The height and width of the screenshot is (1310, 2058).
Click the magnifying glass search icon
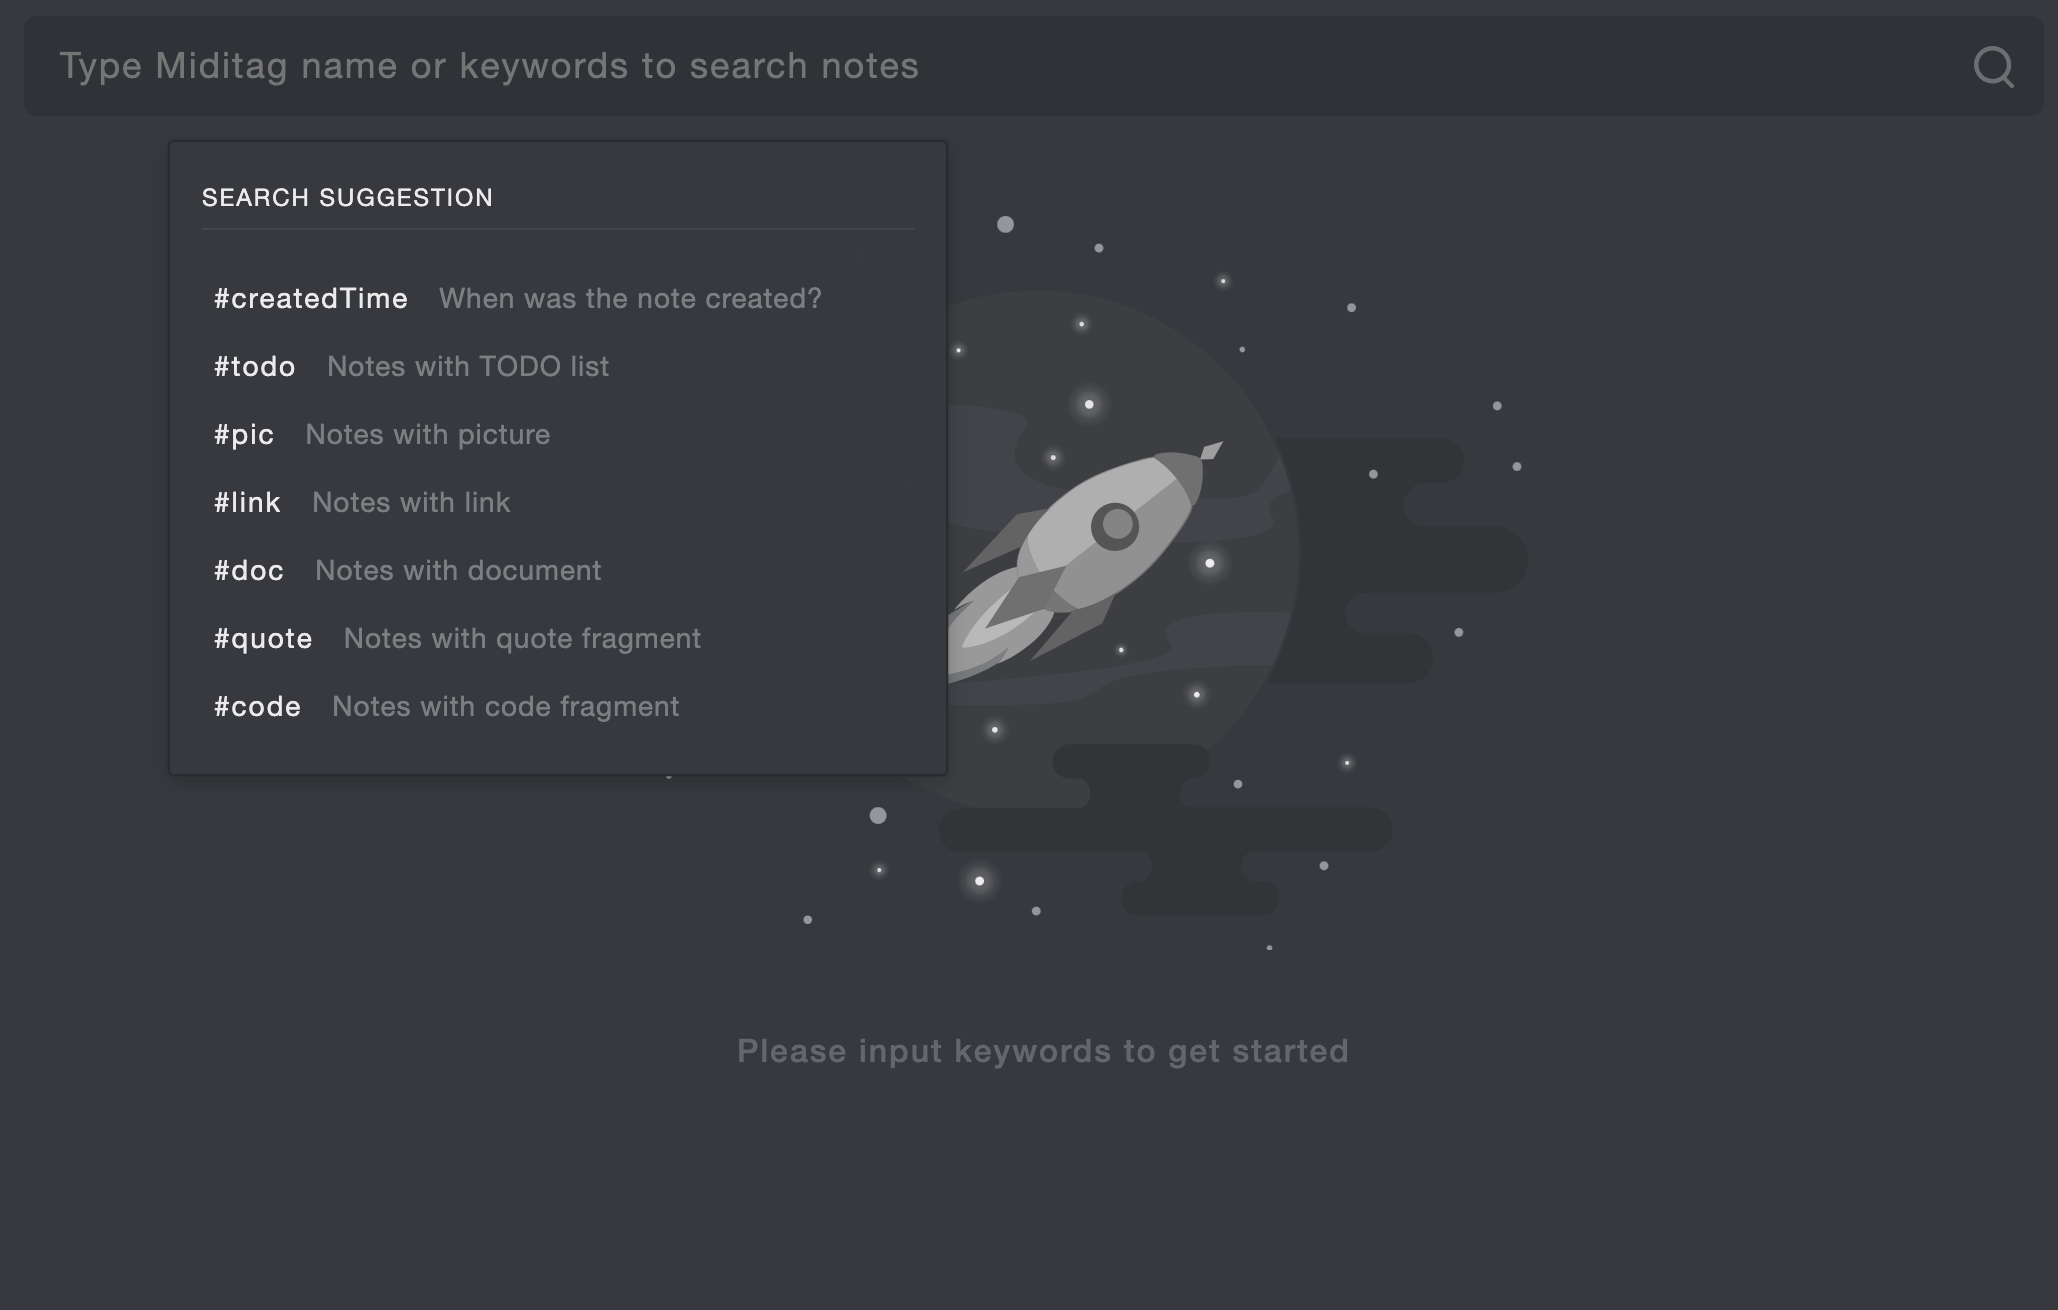click(x=1993, y=67)
